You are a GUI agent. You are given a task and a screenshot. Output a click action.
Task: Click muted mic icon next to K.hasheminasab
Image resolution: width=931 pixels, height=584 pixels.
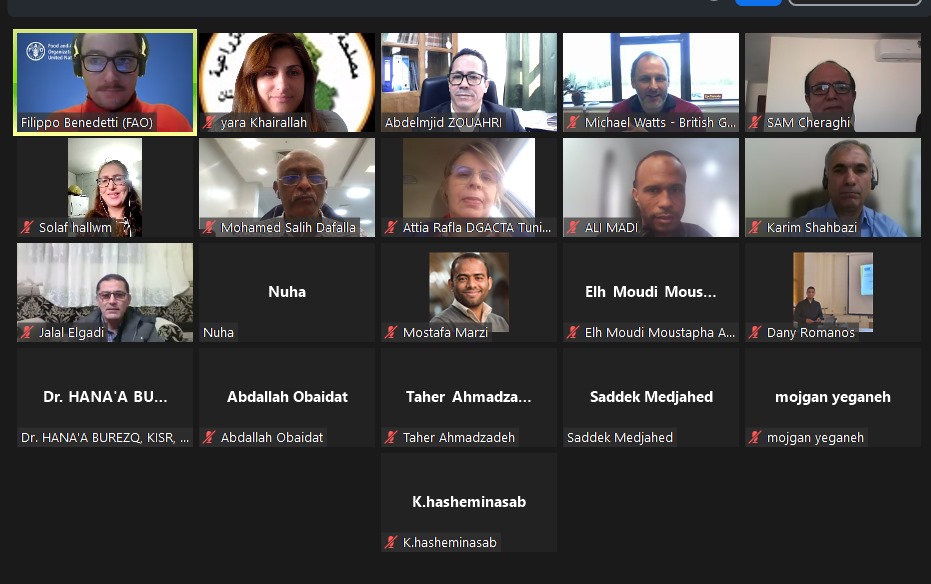(391, 542)
